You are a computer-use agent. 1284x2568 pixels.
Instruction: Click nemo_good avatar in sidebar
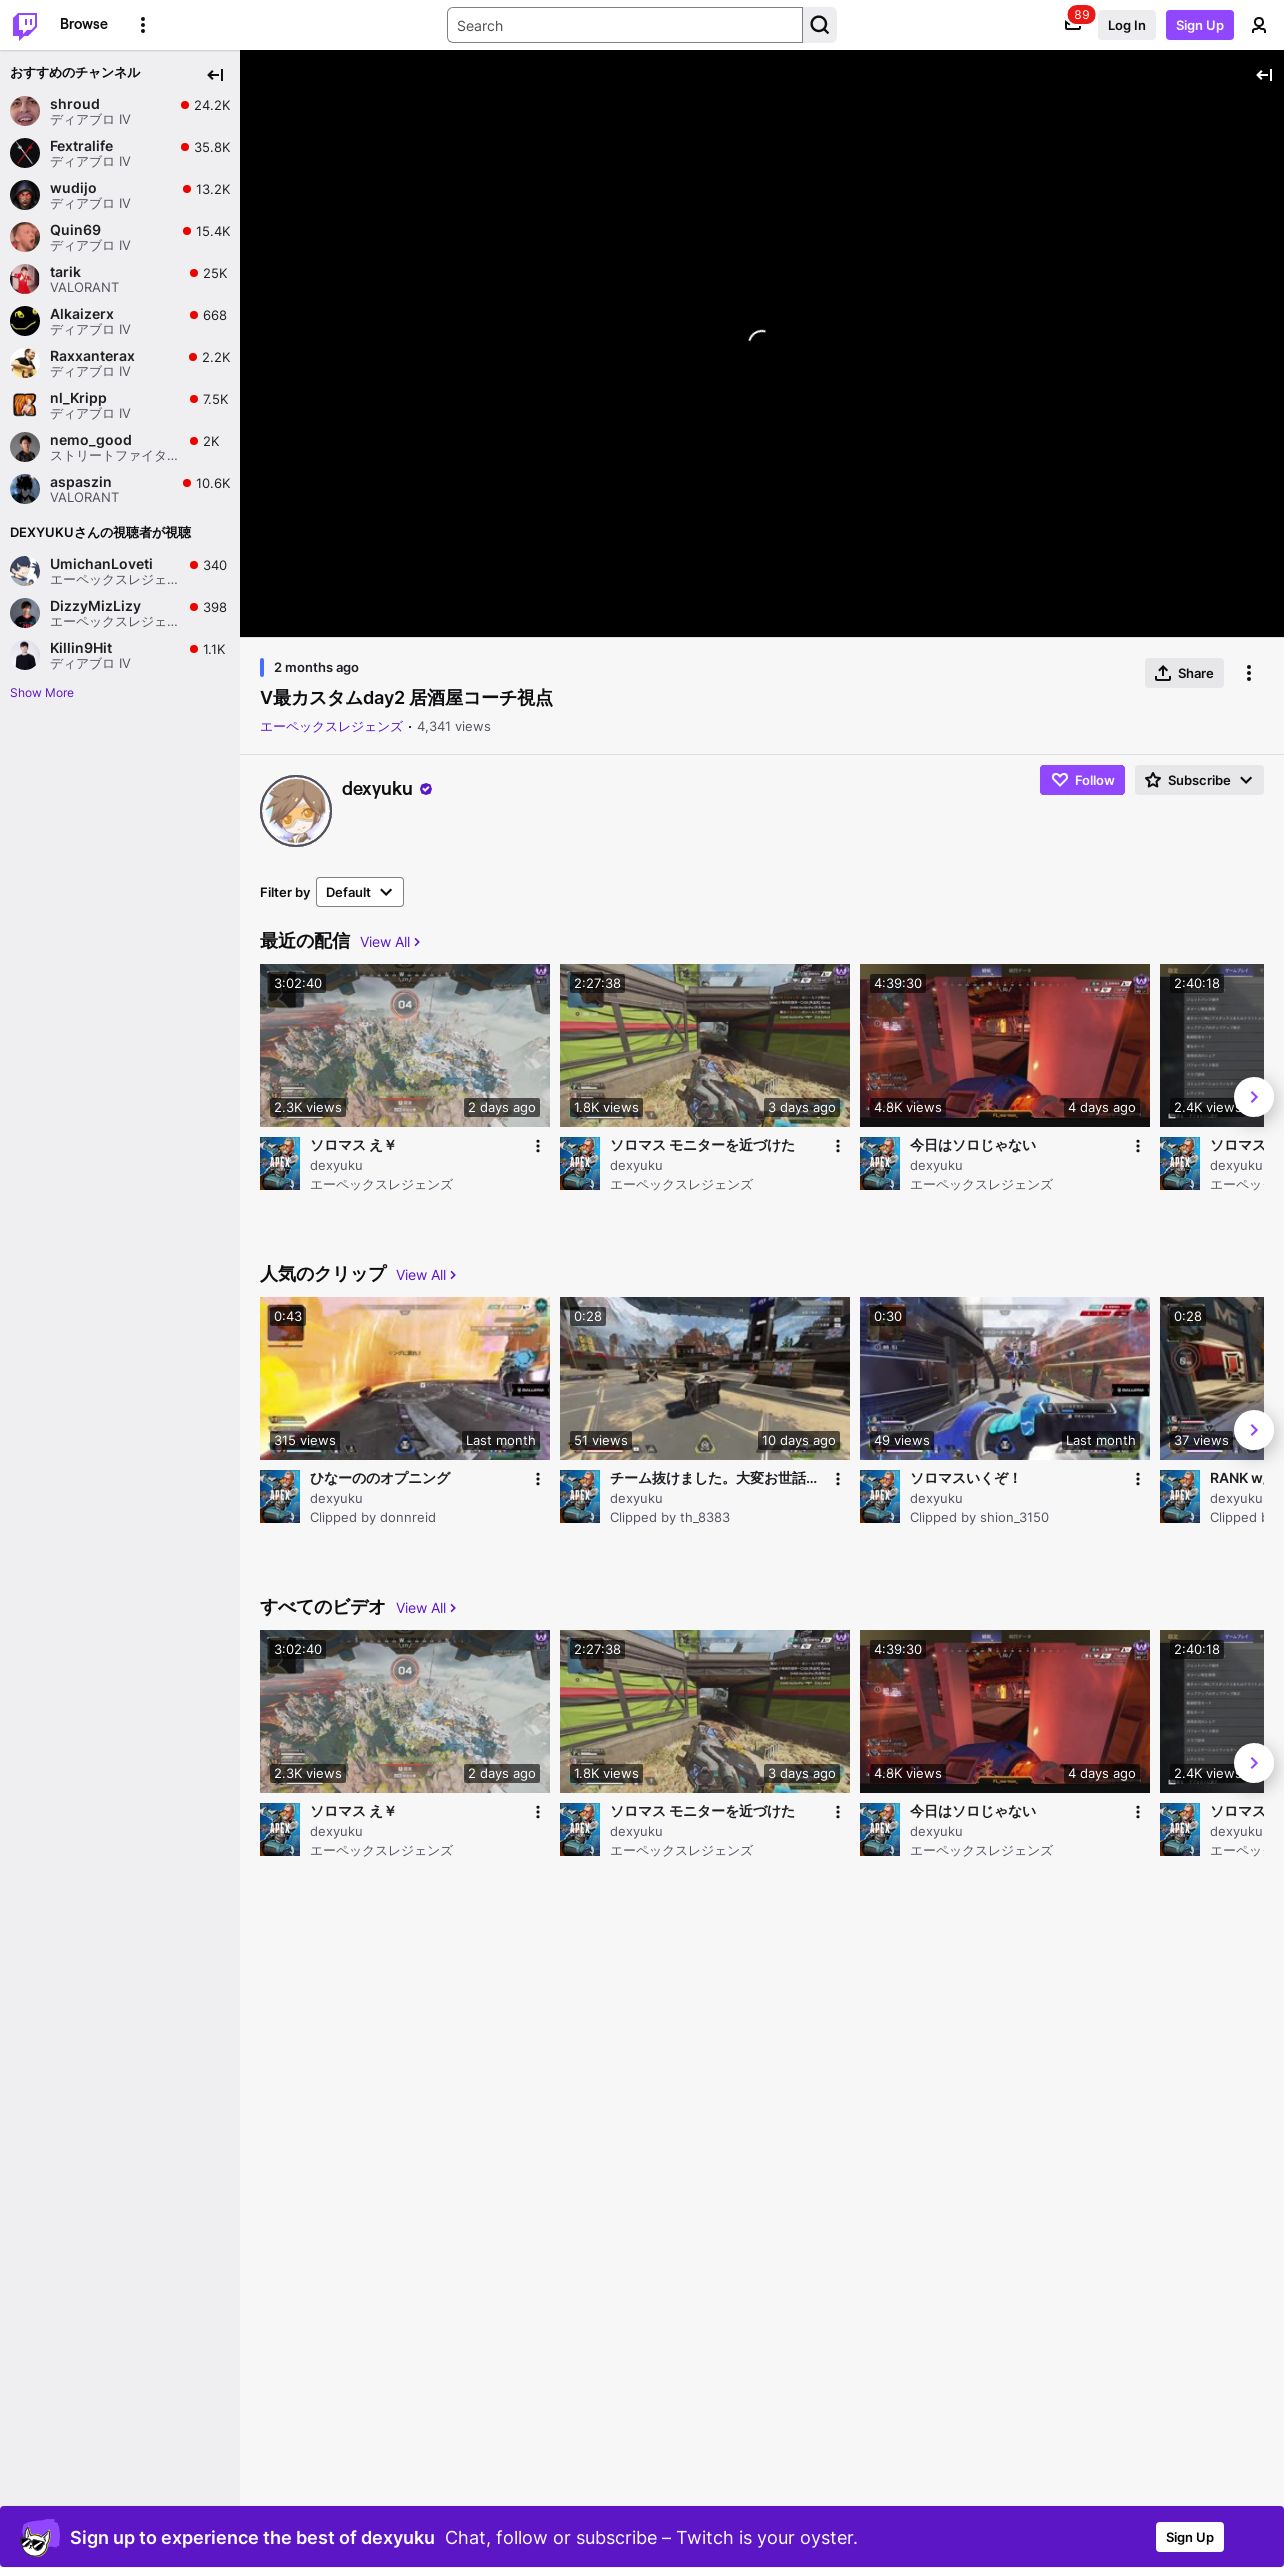pyautogui.click(x=25, y=447)
